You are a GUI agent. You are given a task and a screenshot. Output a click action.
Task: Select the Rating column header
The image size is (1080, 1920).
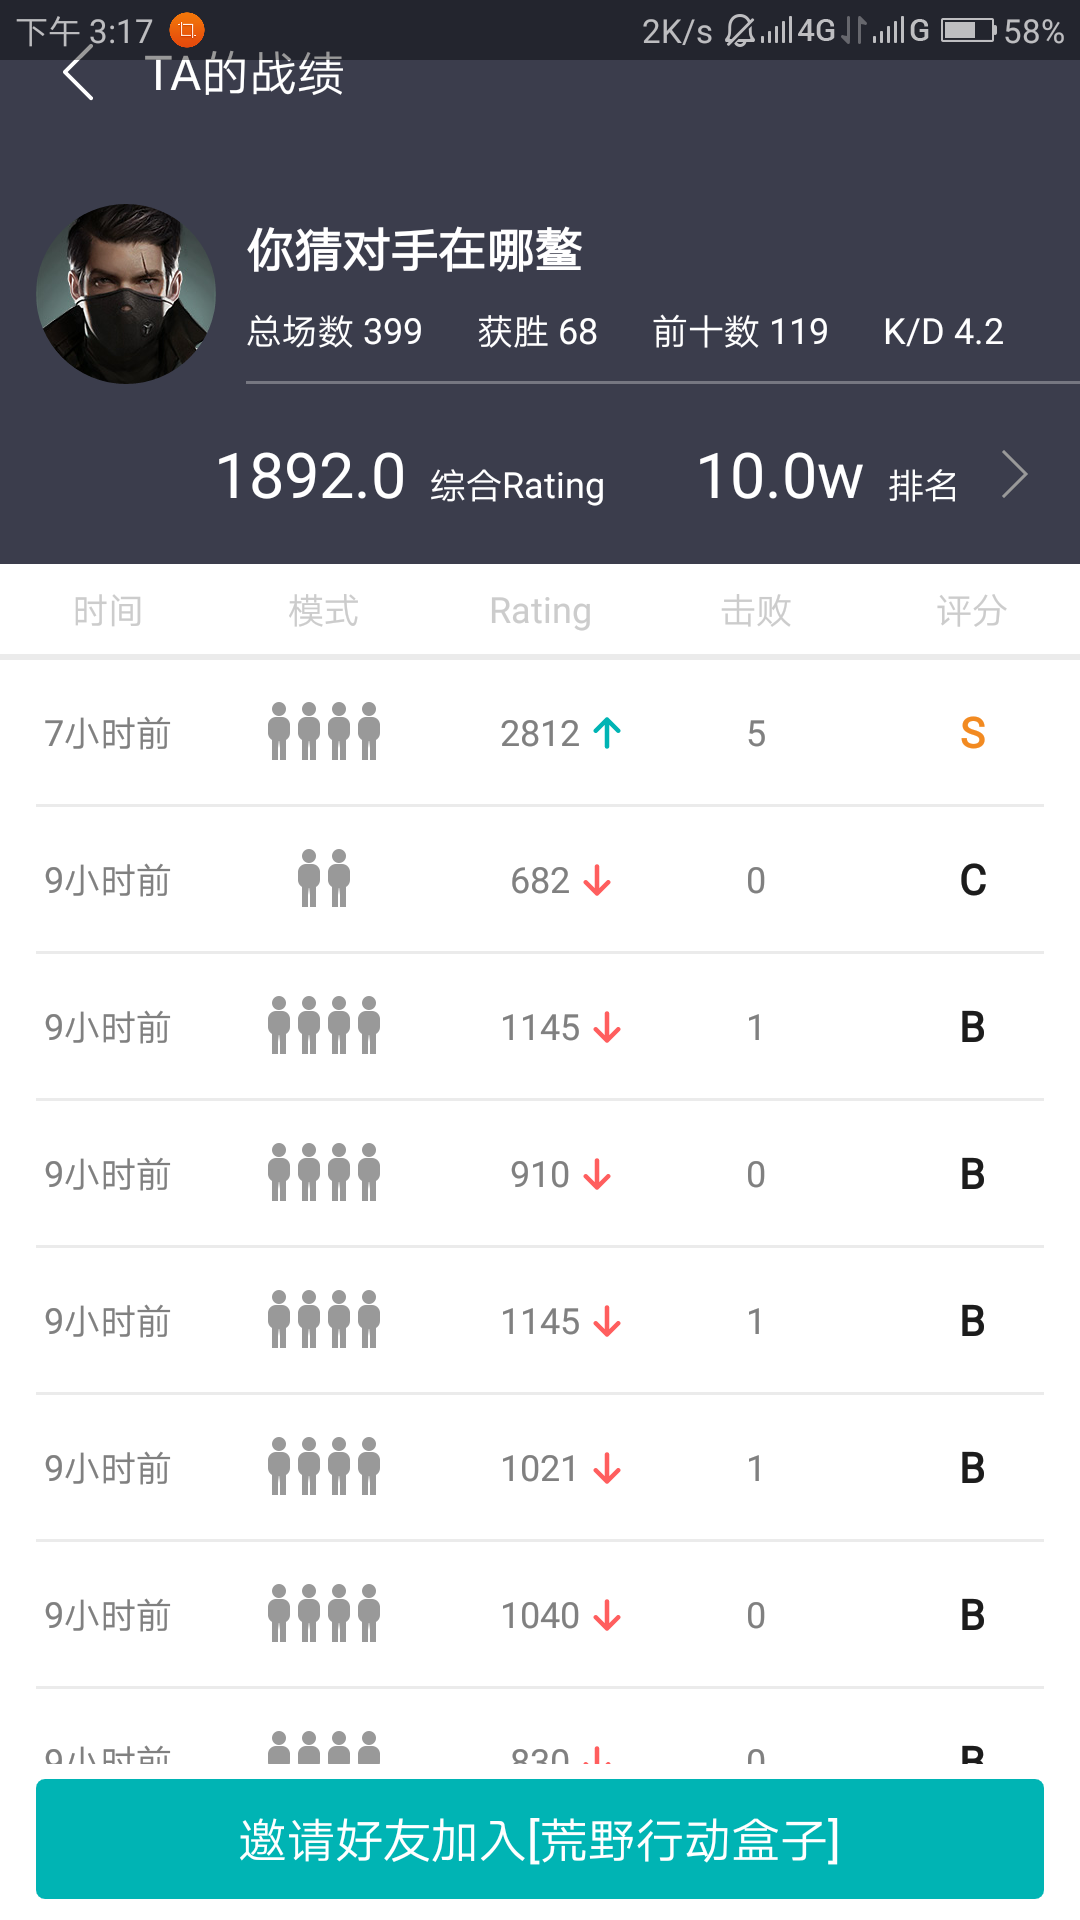pyautogui.click(x=540, y=610)
